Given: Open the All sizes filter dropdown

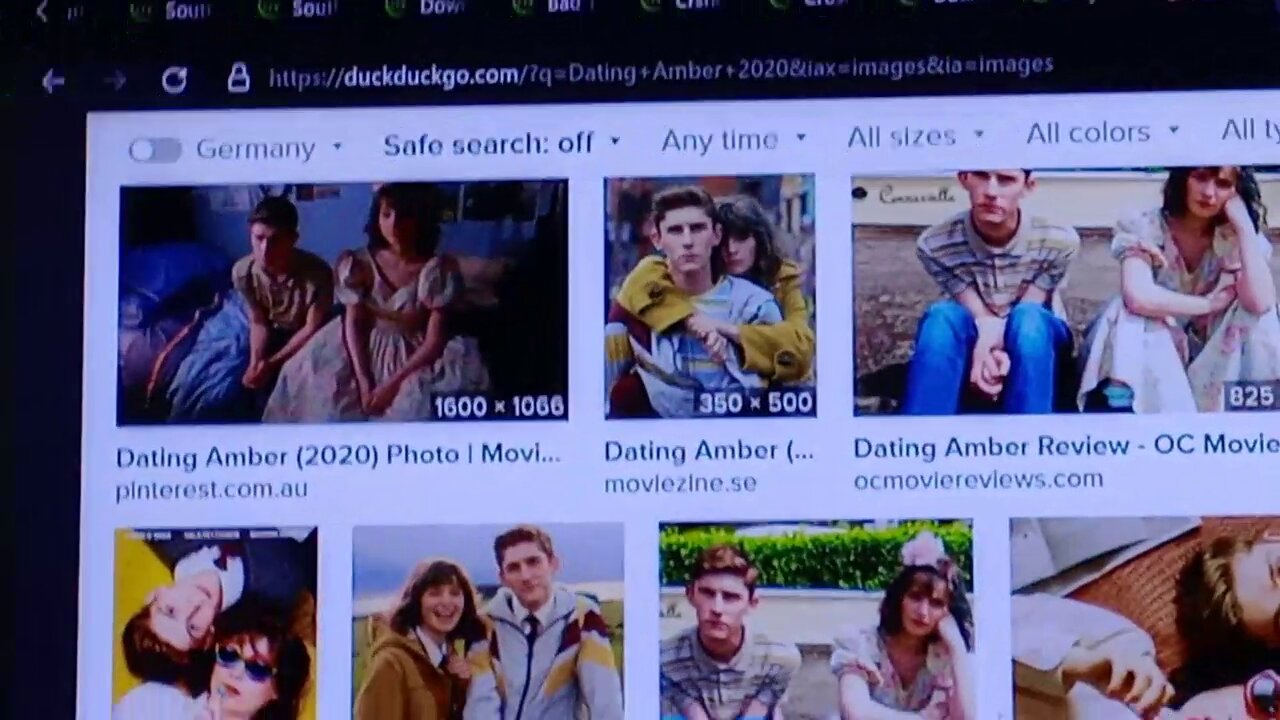Looking at the screenshot, I should point(916,136).
